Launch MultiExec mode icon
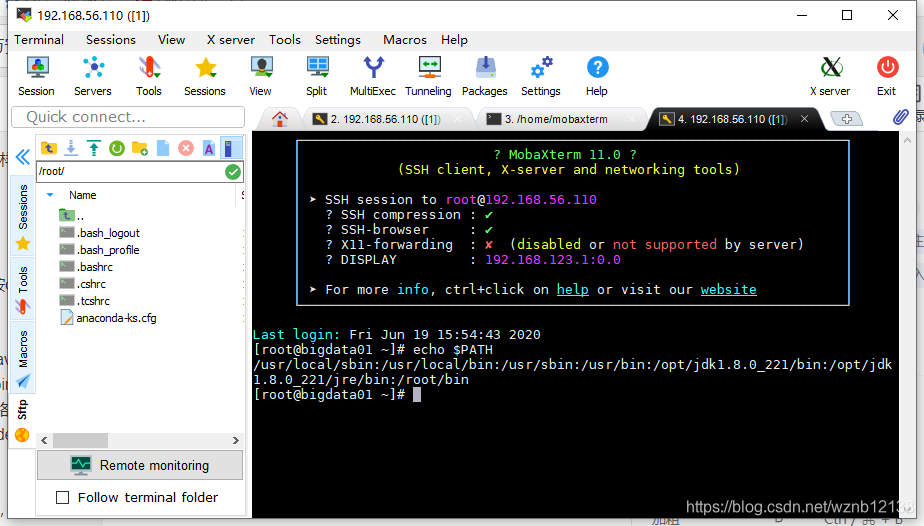The image size is (924, 526). coord(372,75)
